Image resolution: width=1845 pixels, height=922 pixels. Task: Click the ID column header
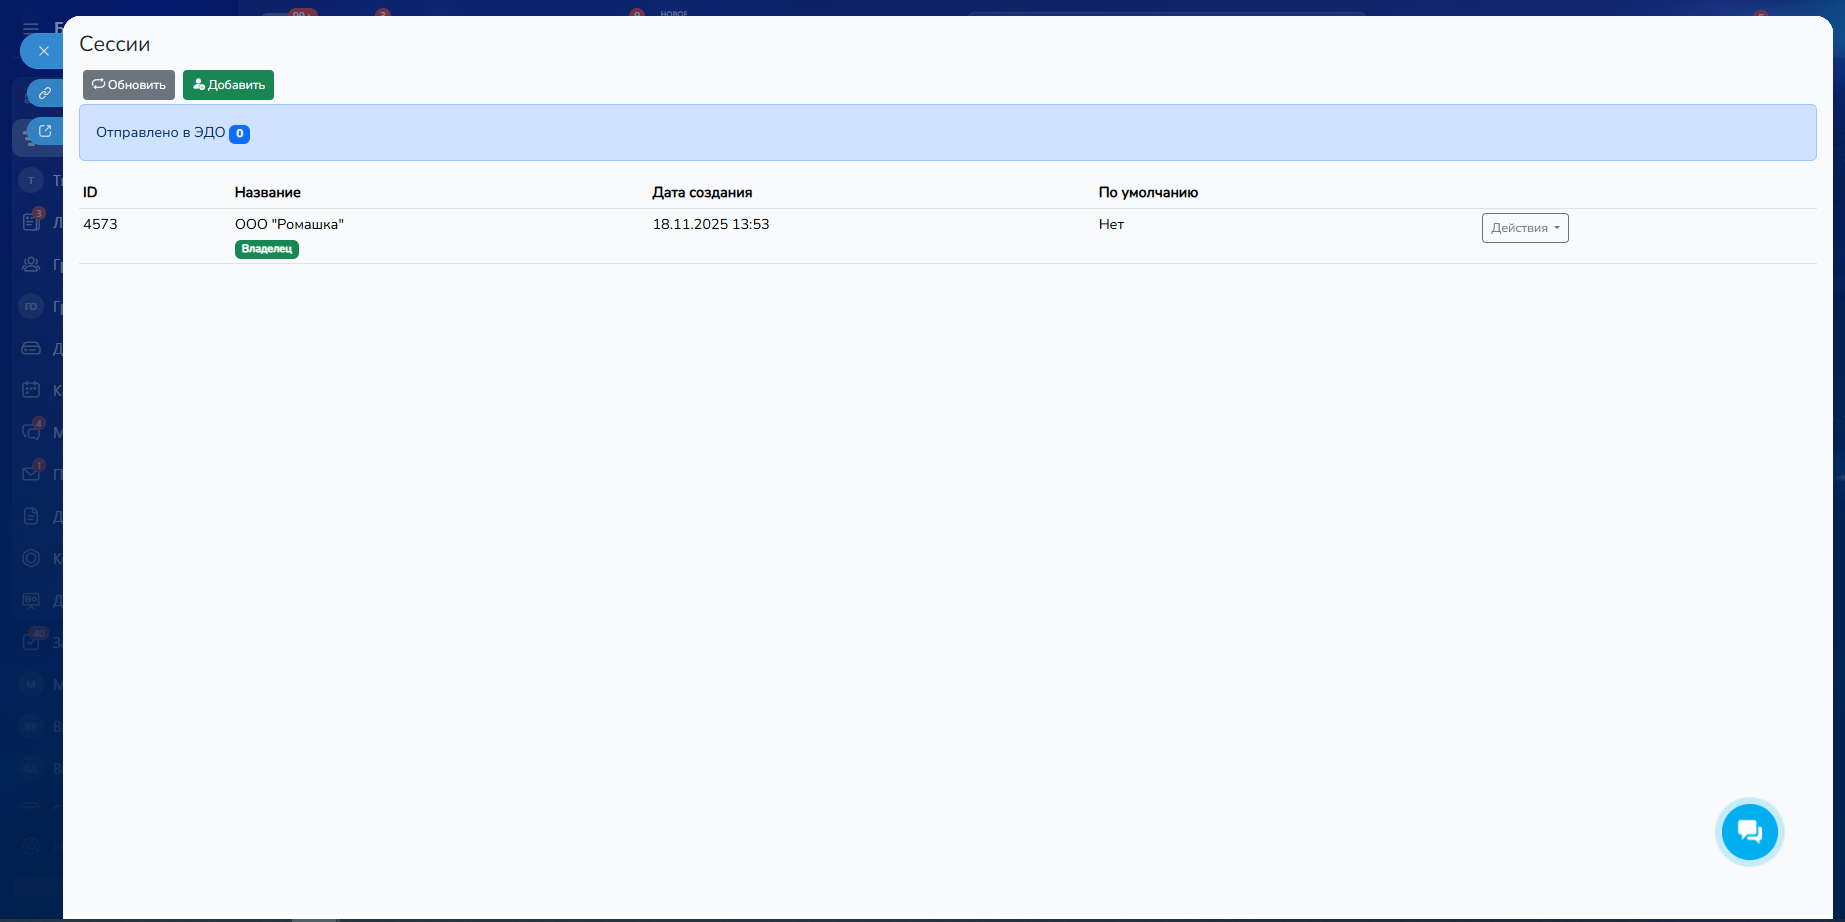[90, 192]
